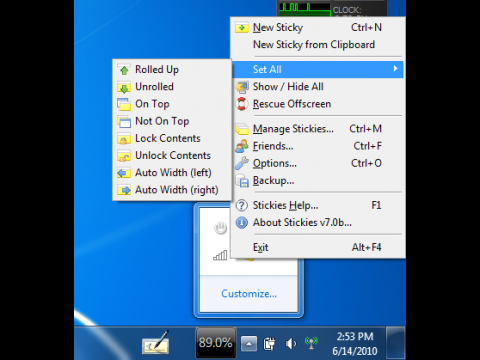
Task: Click the On Top window icon
Action: 124,104
